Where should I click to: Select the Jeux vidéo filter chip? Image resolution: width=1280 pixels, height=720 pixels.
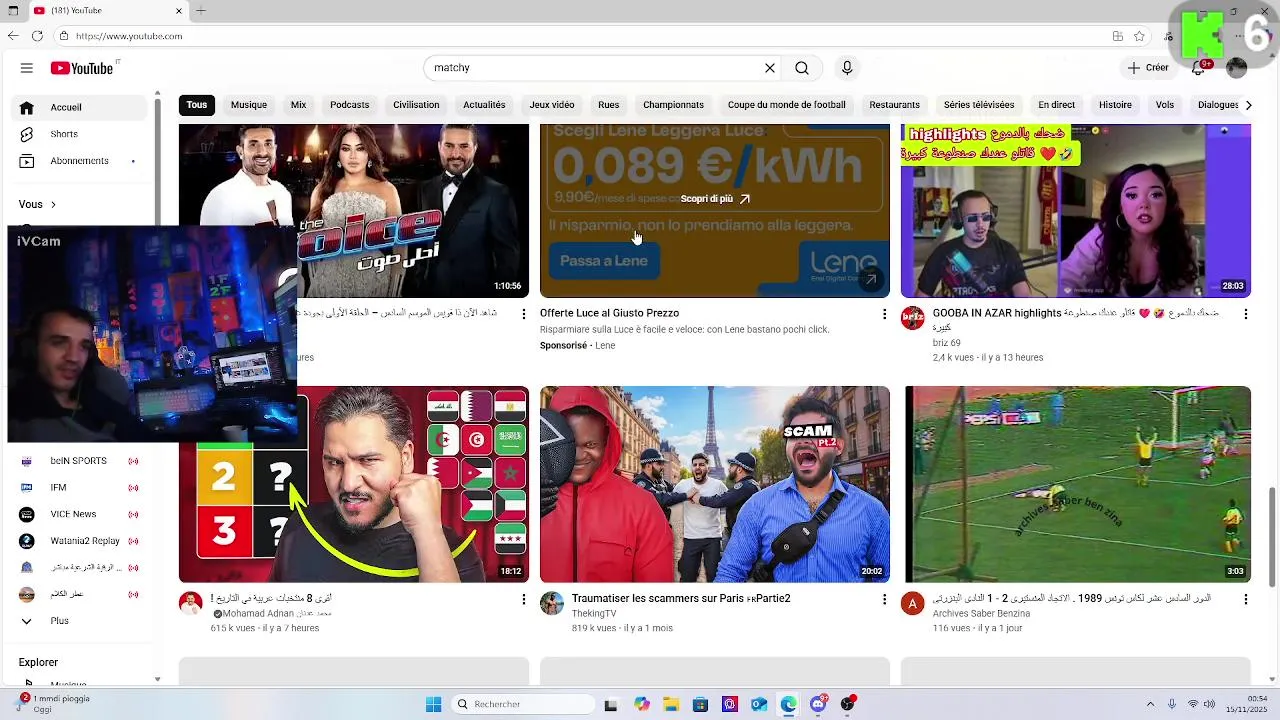click(552, 105)
